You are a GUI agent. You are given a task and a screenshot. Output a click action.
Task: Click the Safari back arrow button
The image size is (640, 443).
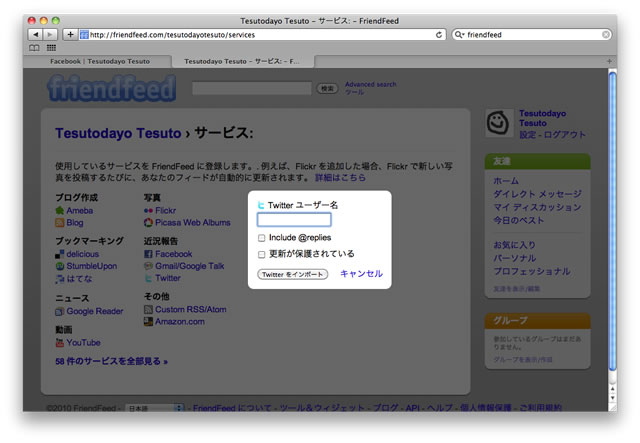tap(36, 35)
